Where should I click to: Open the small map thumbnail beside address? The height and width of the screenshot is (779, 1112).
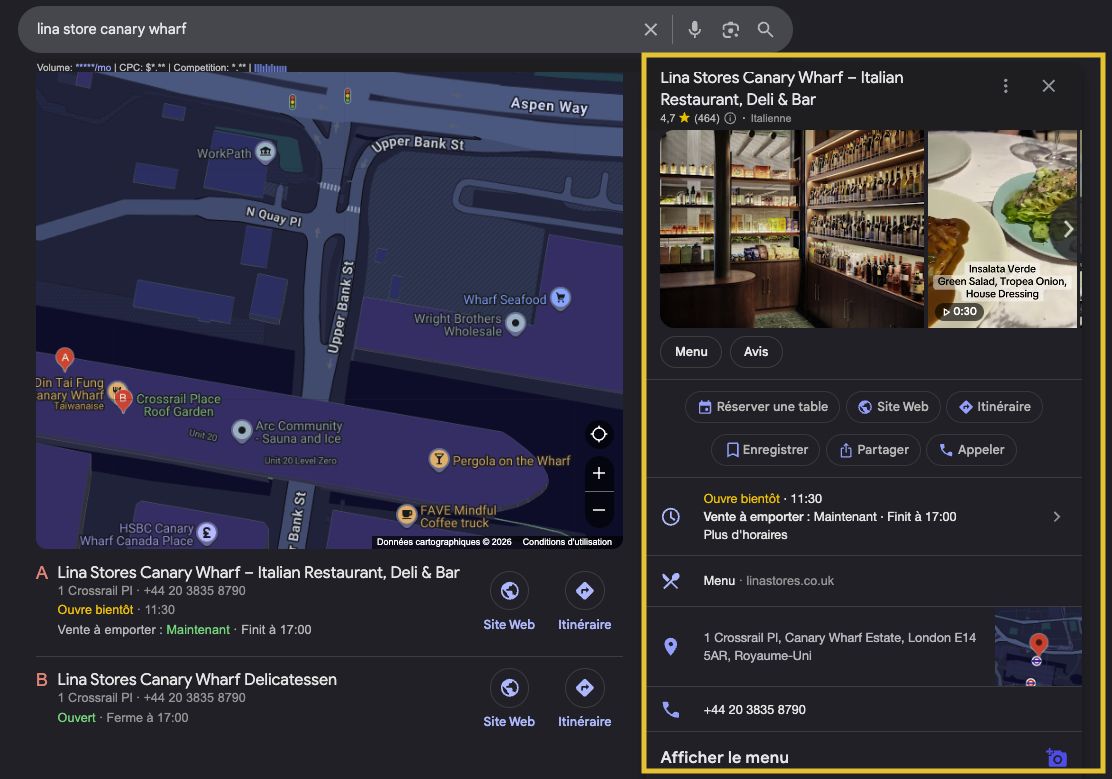pos(1038,646)
